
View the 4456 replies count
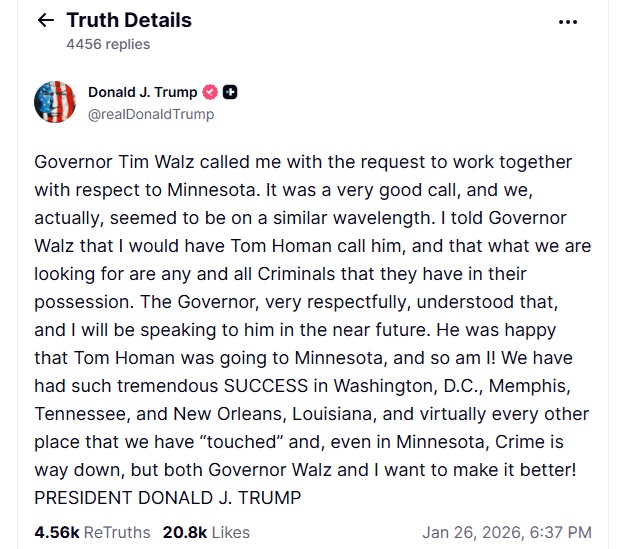pos(108,44)
